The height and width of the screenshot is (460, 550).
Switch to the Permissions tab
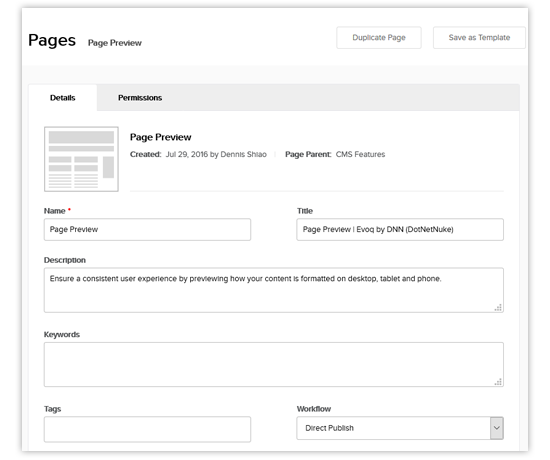[140, 98]
